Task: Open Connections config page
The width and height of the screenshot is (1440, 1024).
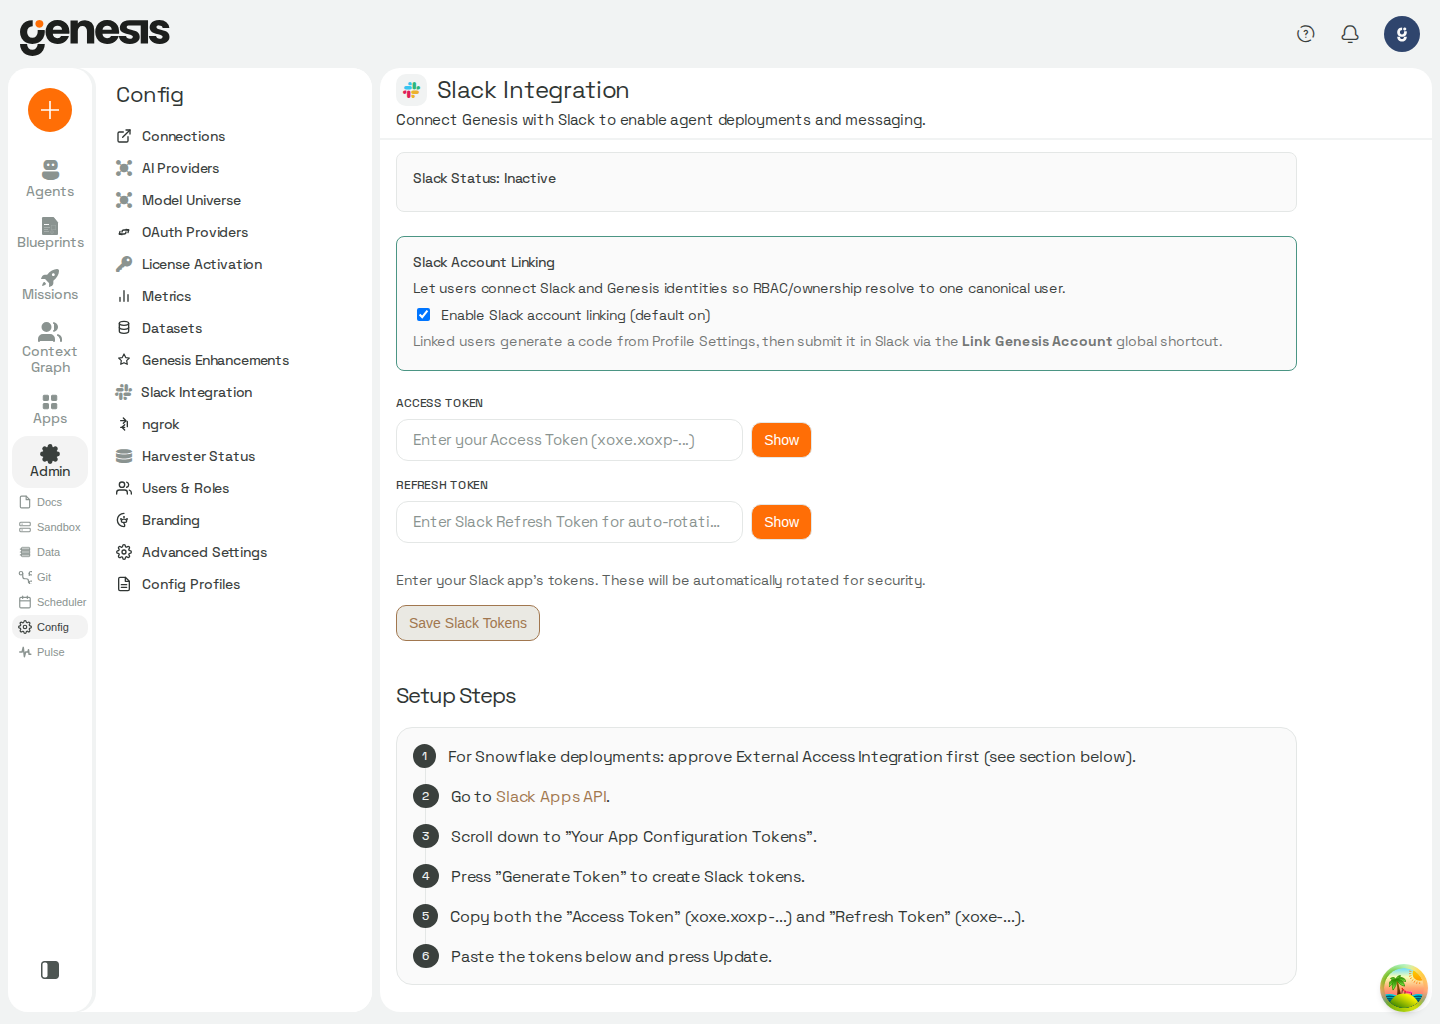Action: (x=171, y=136)
